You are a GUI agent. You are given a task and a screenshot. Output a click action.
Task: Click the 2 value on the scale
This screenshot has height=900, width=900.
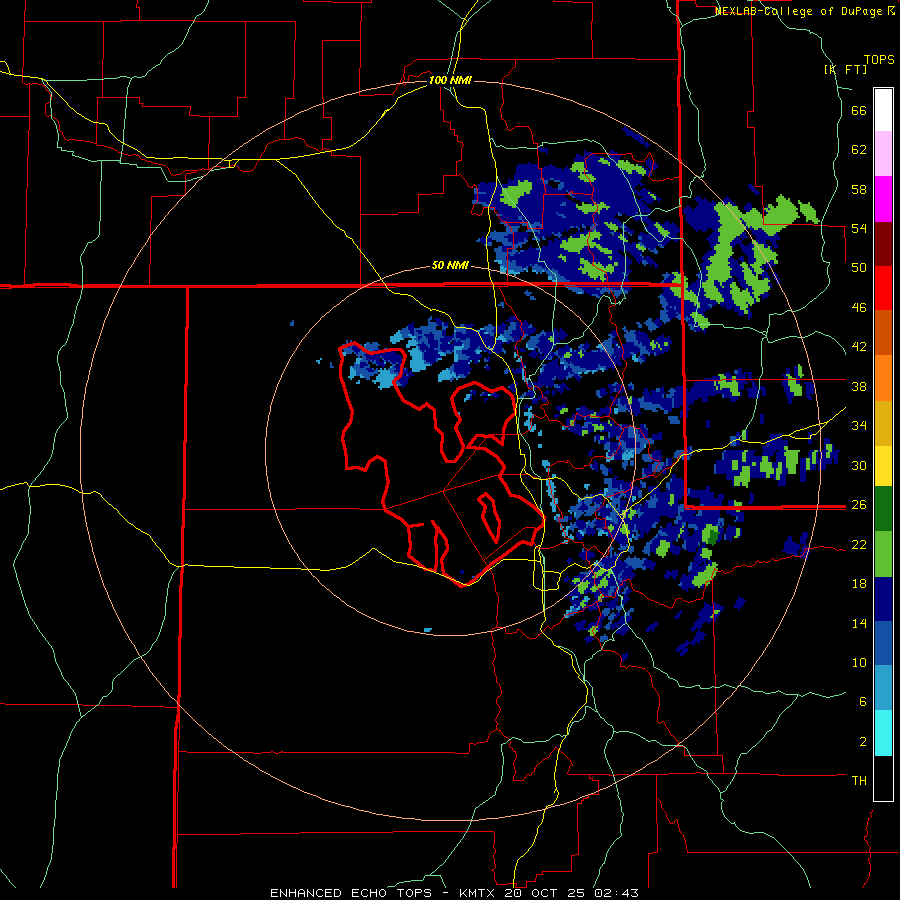(863, 742)
